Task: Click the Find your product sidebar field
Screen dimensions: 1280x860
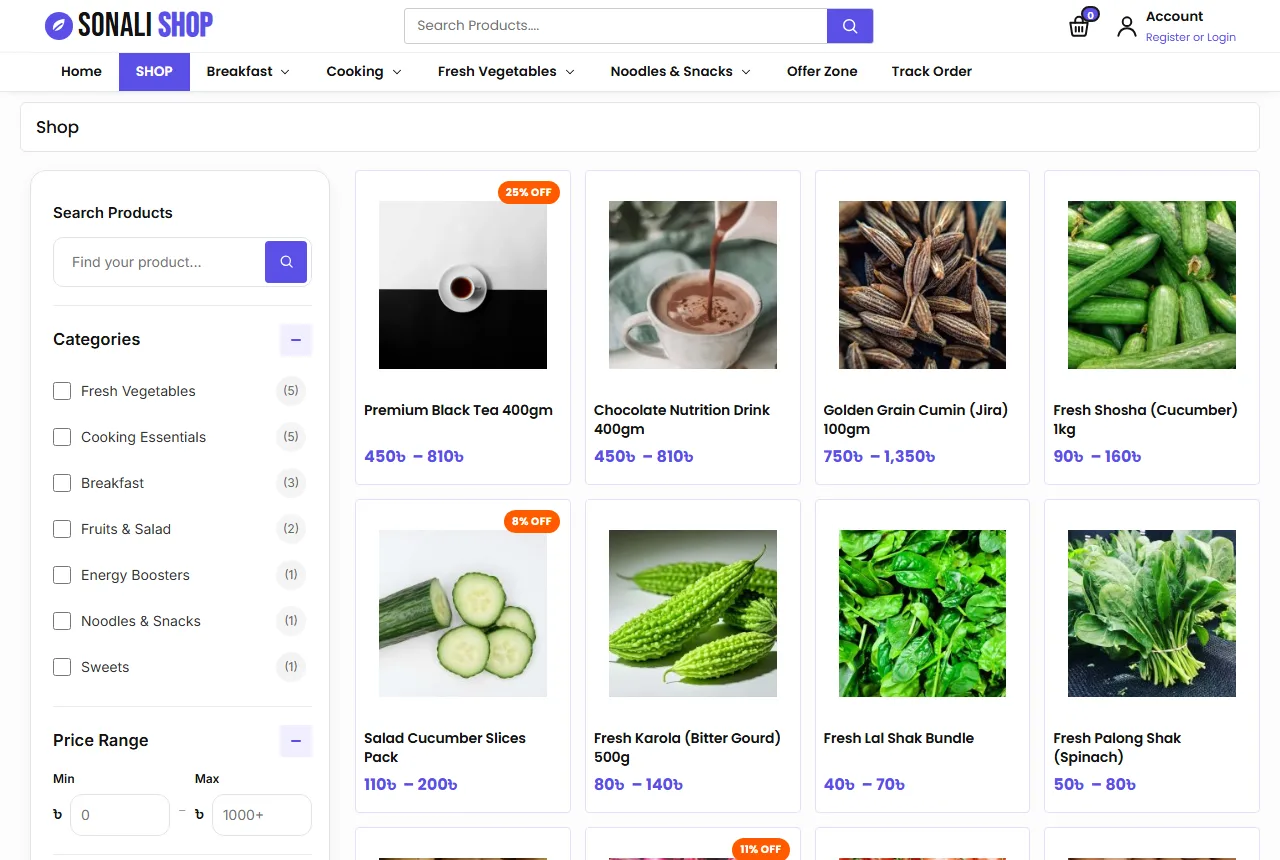Action: coord(160,262)
